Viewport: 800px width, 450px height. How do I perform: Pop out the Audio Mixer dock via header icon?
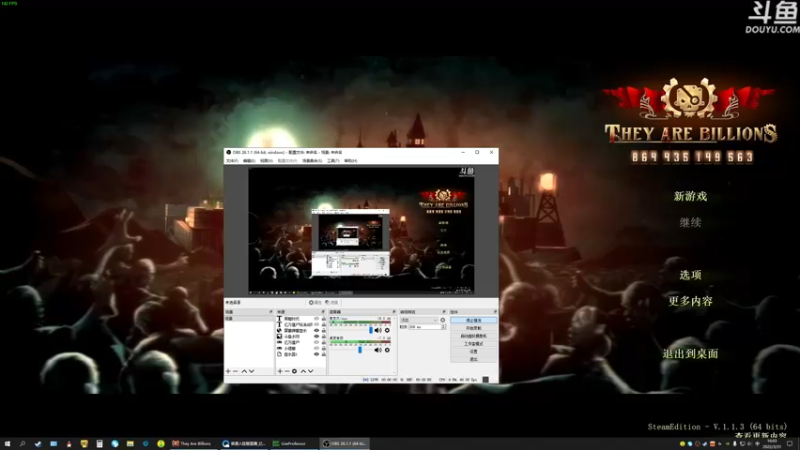point(394,312)
